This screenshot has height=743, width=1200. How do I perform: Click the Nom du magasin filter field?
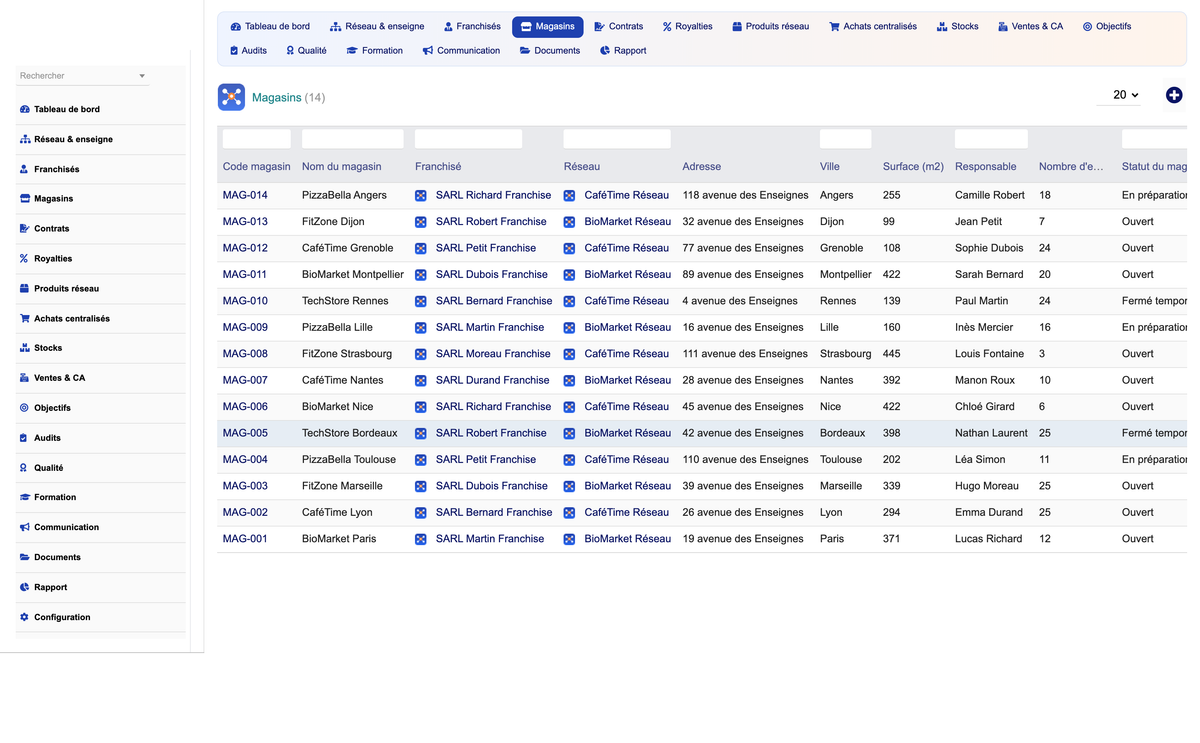pyautogui.click(x=353, y=139)
